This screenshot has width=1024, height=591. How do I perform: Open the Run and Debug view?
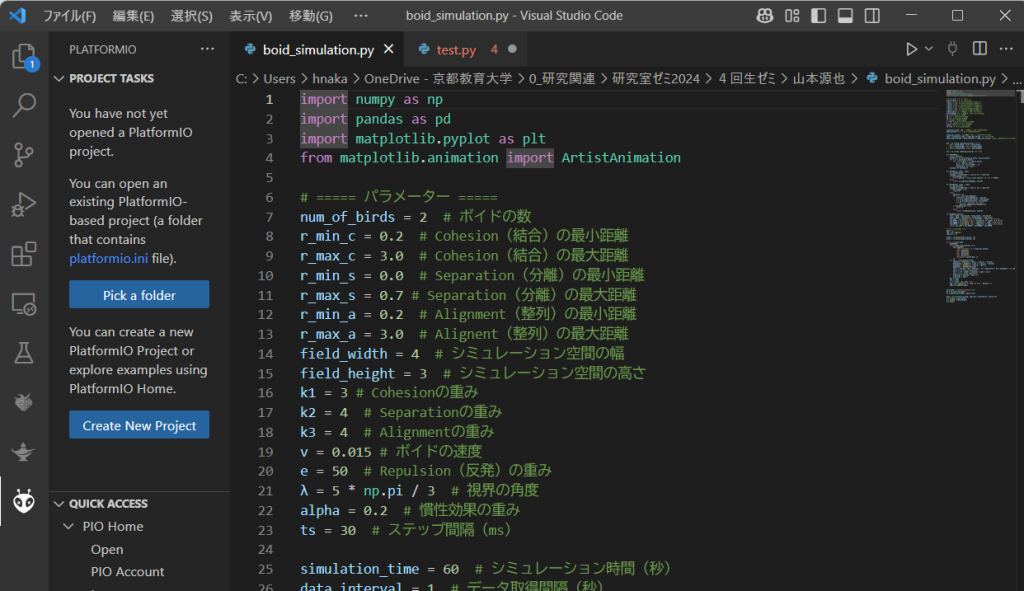pos(23,204)
